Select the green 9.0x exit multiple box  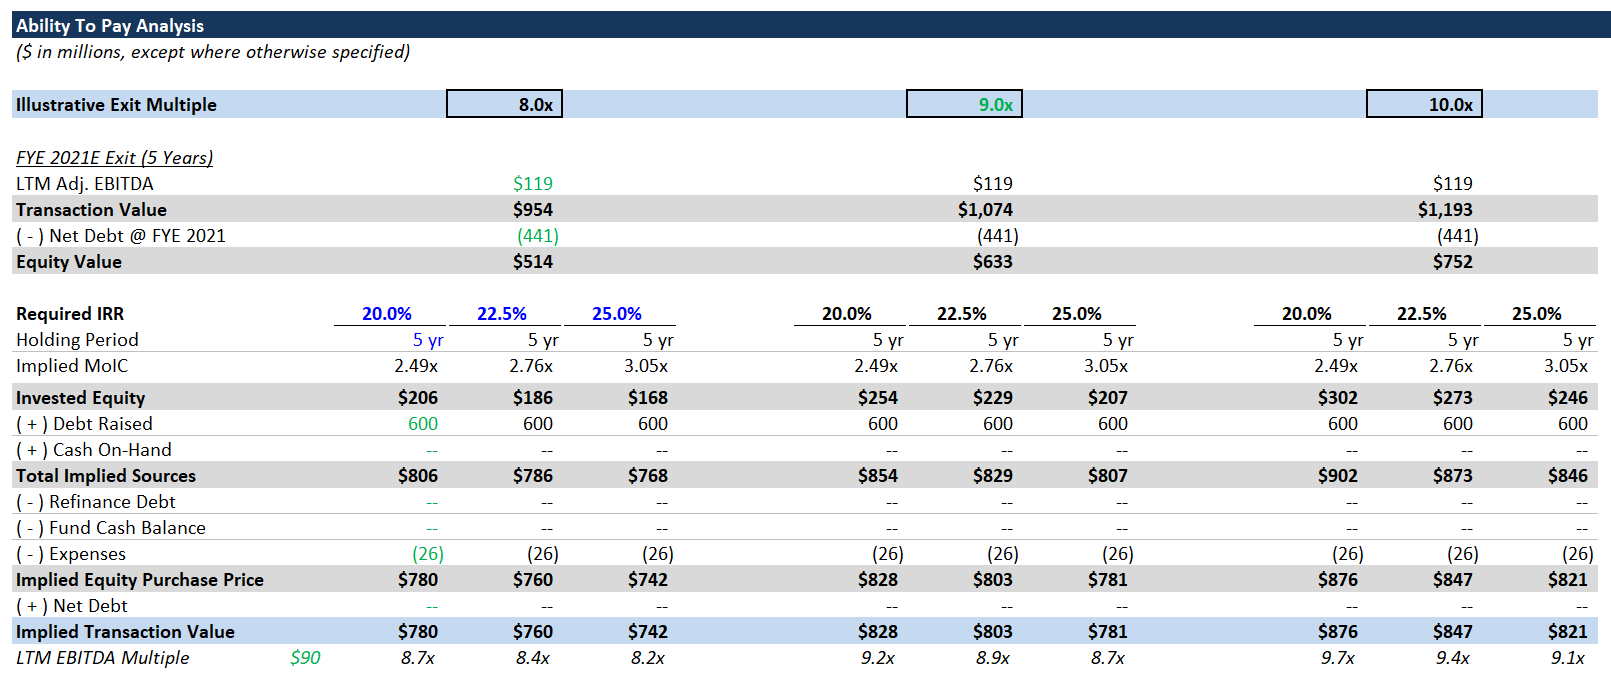pyautogui.click(x=964, y=104)
